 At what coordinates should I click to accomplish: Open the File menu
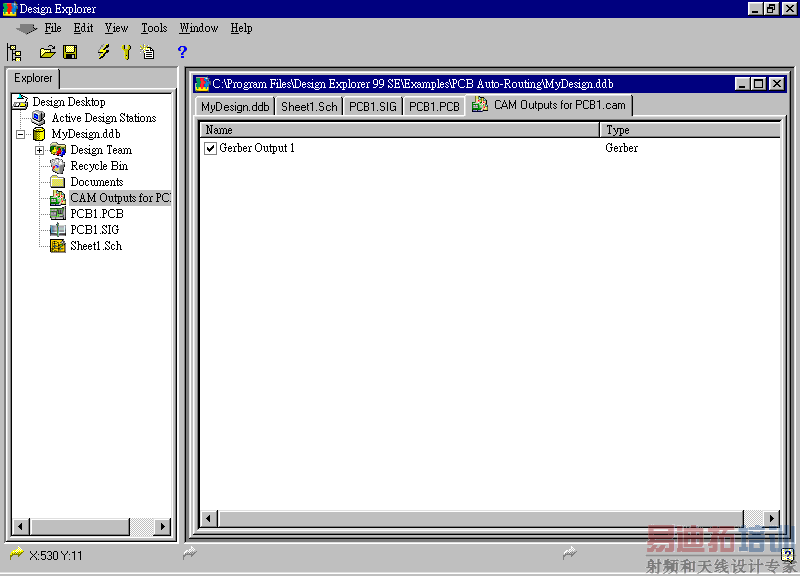(x=53, y=28)
